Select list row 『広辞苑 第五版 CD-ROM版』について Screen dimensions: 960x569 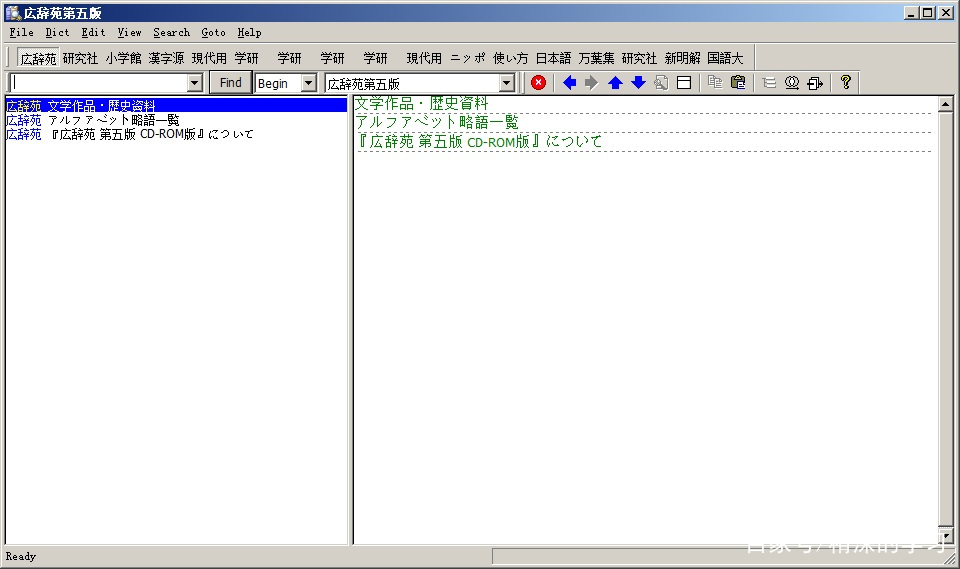tap(176, 134)
